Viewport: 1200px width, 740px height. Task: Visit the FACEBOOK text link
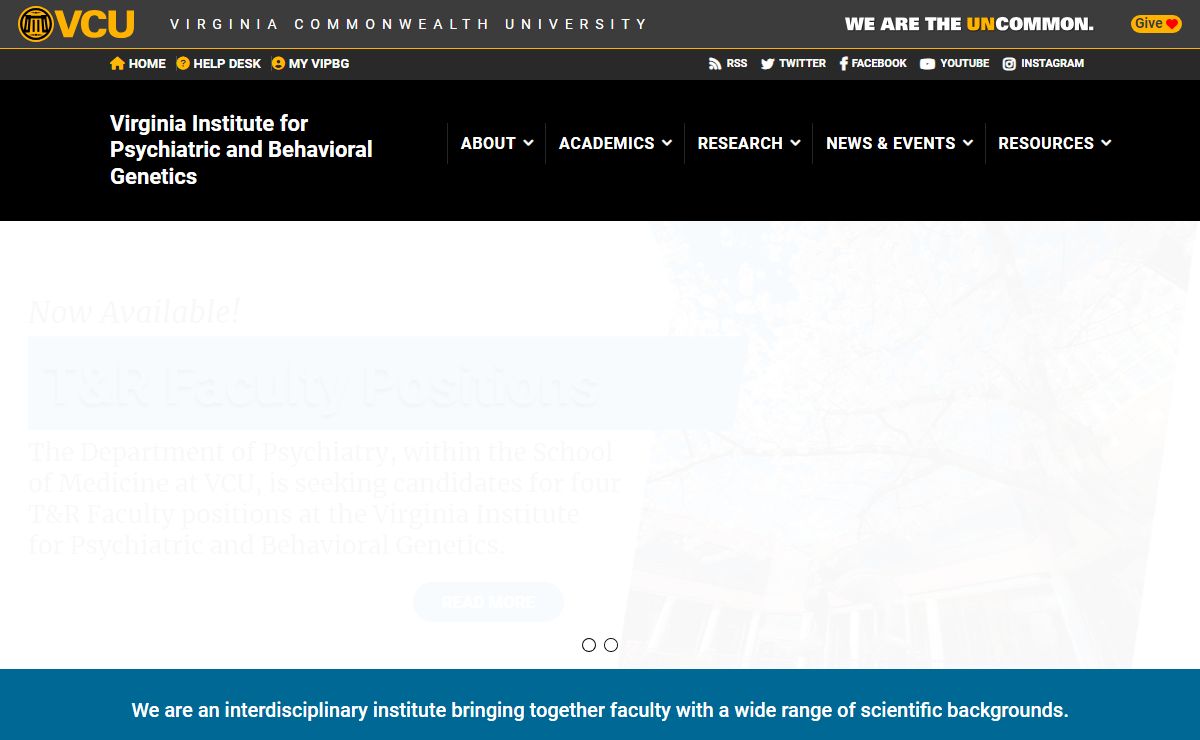[x=879, y=63]
